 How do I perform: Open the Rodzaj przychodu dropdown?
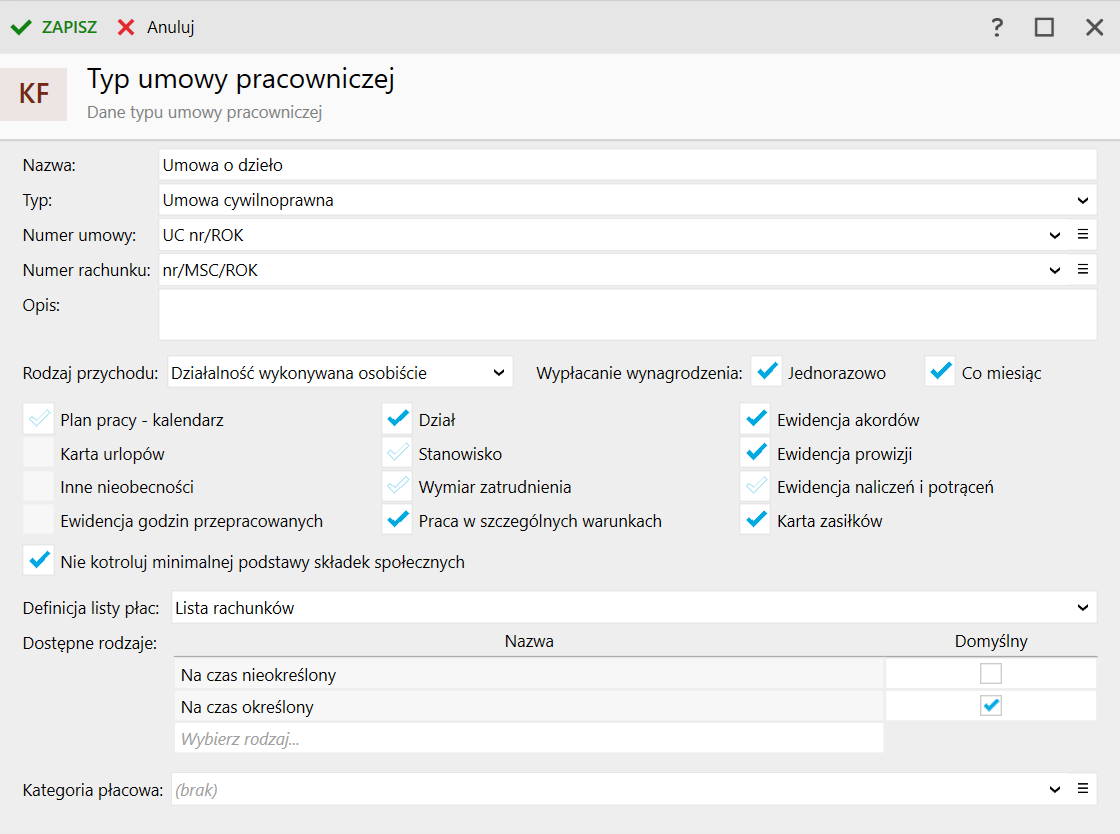point(499,373)
